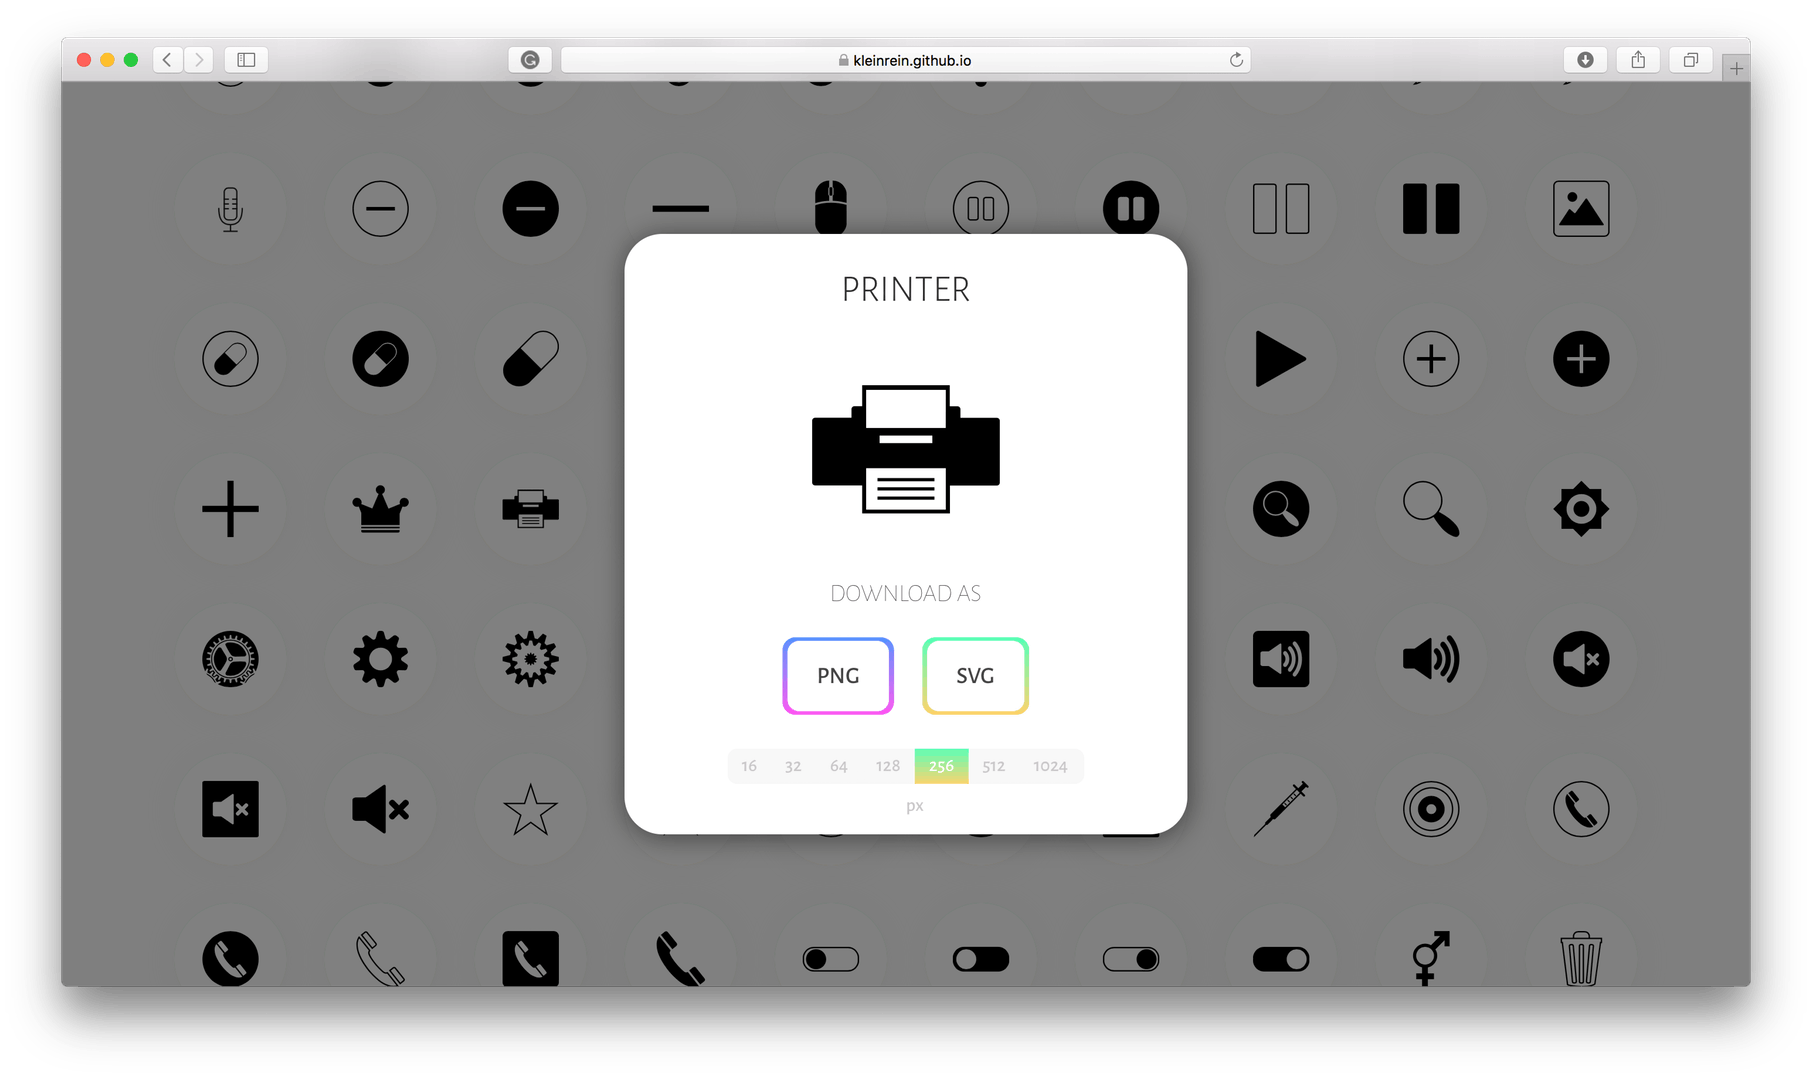This screenshot has width=1810, height=1080.
Task: Click the plain magnifying glass icon
Action: click(1431, 509)
